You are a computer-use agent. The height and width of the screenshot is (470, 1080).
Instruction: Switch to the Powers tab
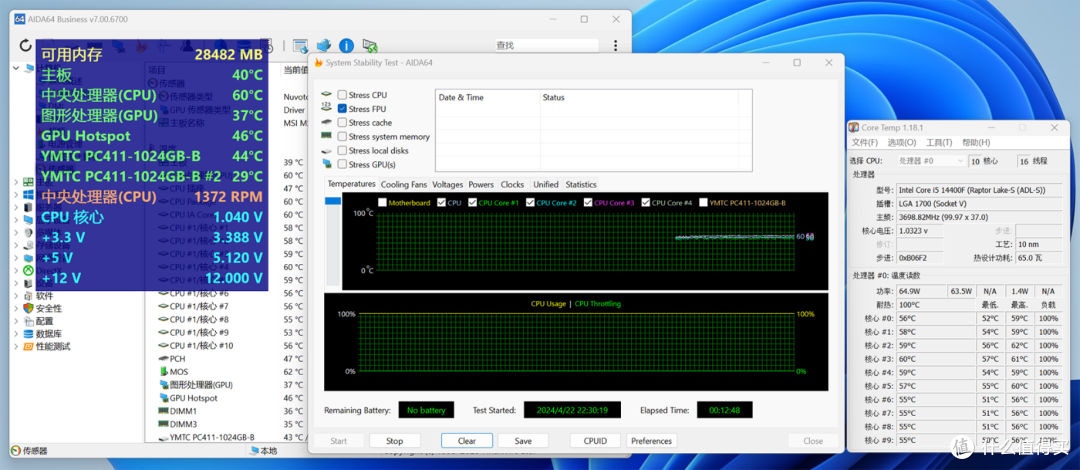coord(481,185)
